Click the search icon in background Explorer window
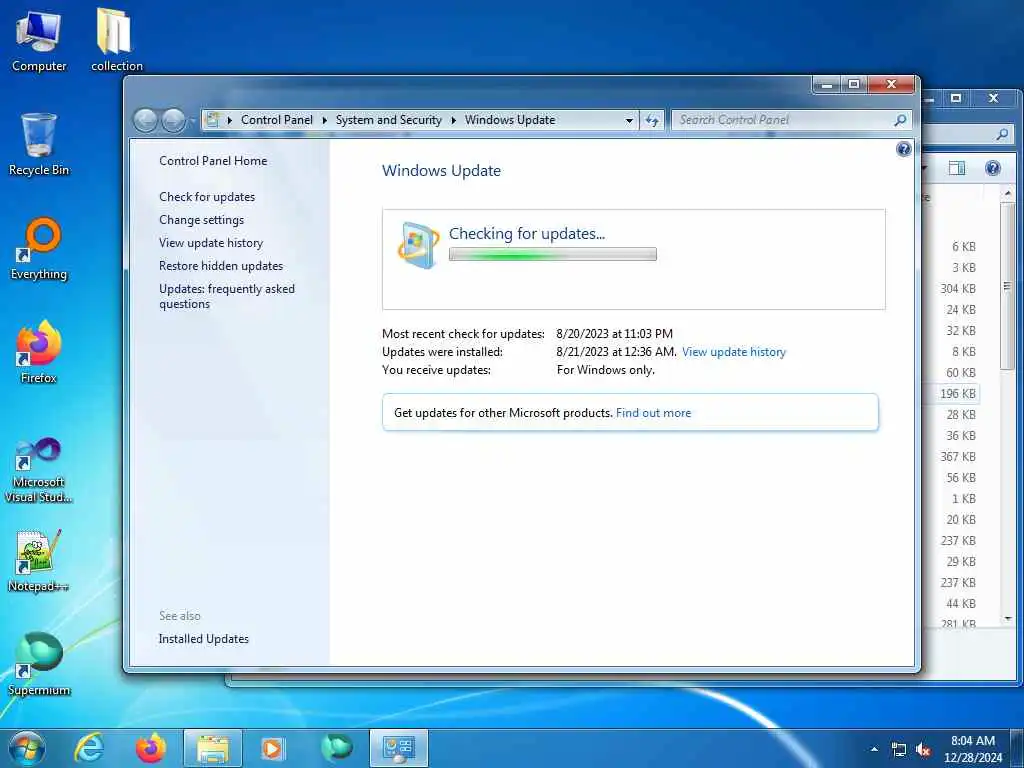Image resolution: width=1024 pixels, height=768 pixels. pyautogui.click(x=1002, y=135)
